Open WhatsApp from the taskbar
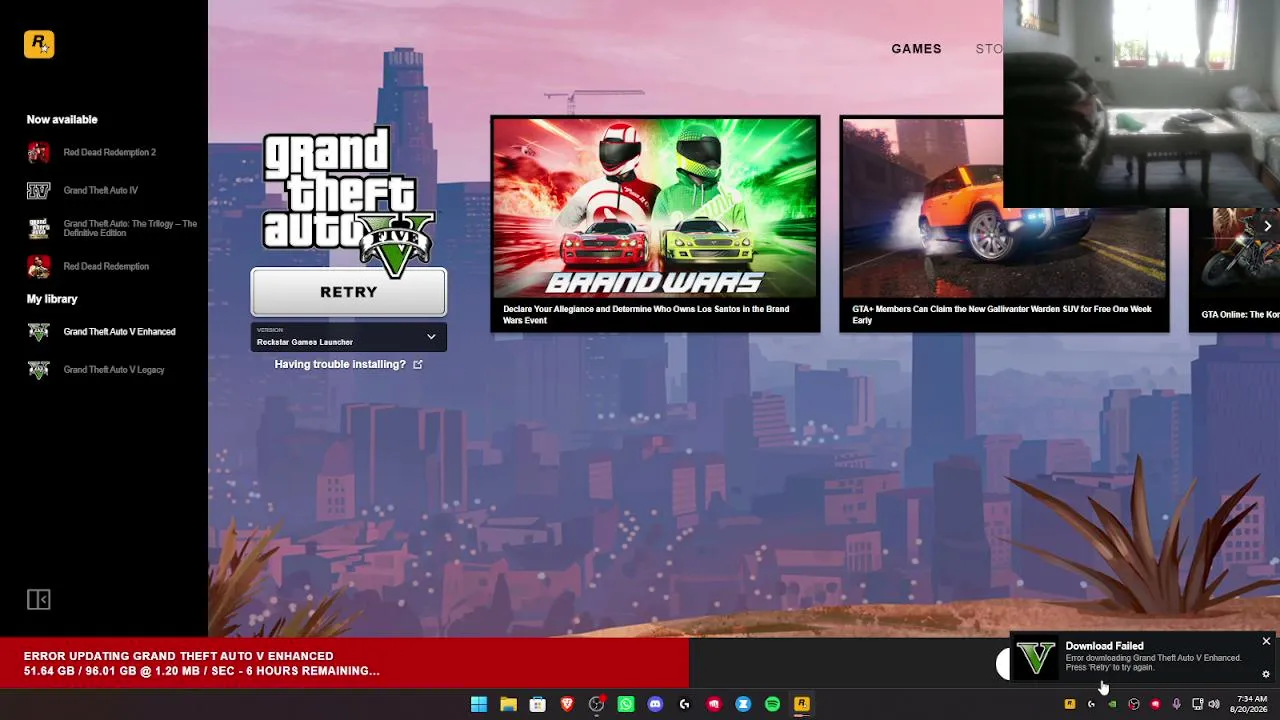 point(626,704)
